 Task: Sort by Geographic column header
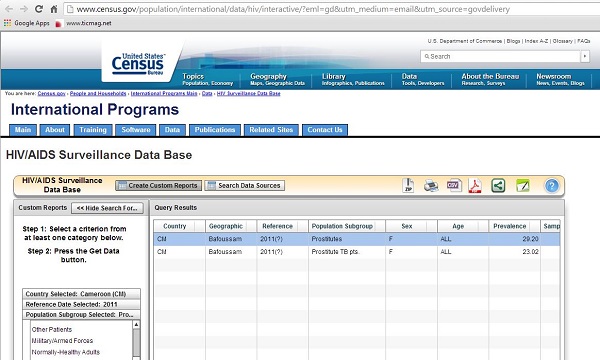point(231,226)
